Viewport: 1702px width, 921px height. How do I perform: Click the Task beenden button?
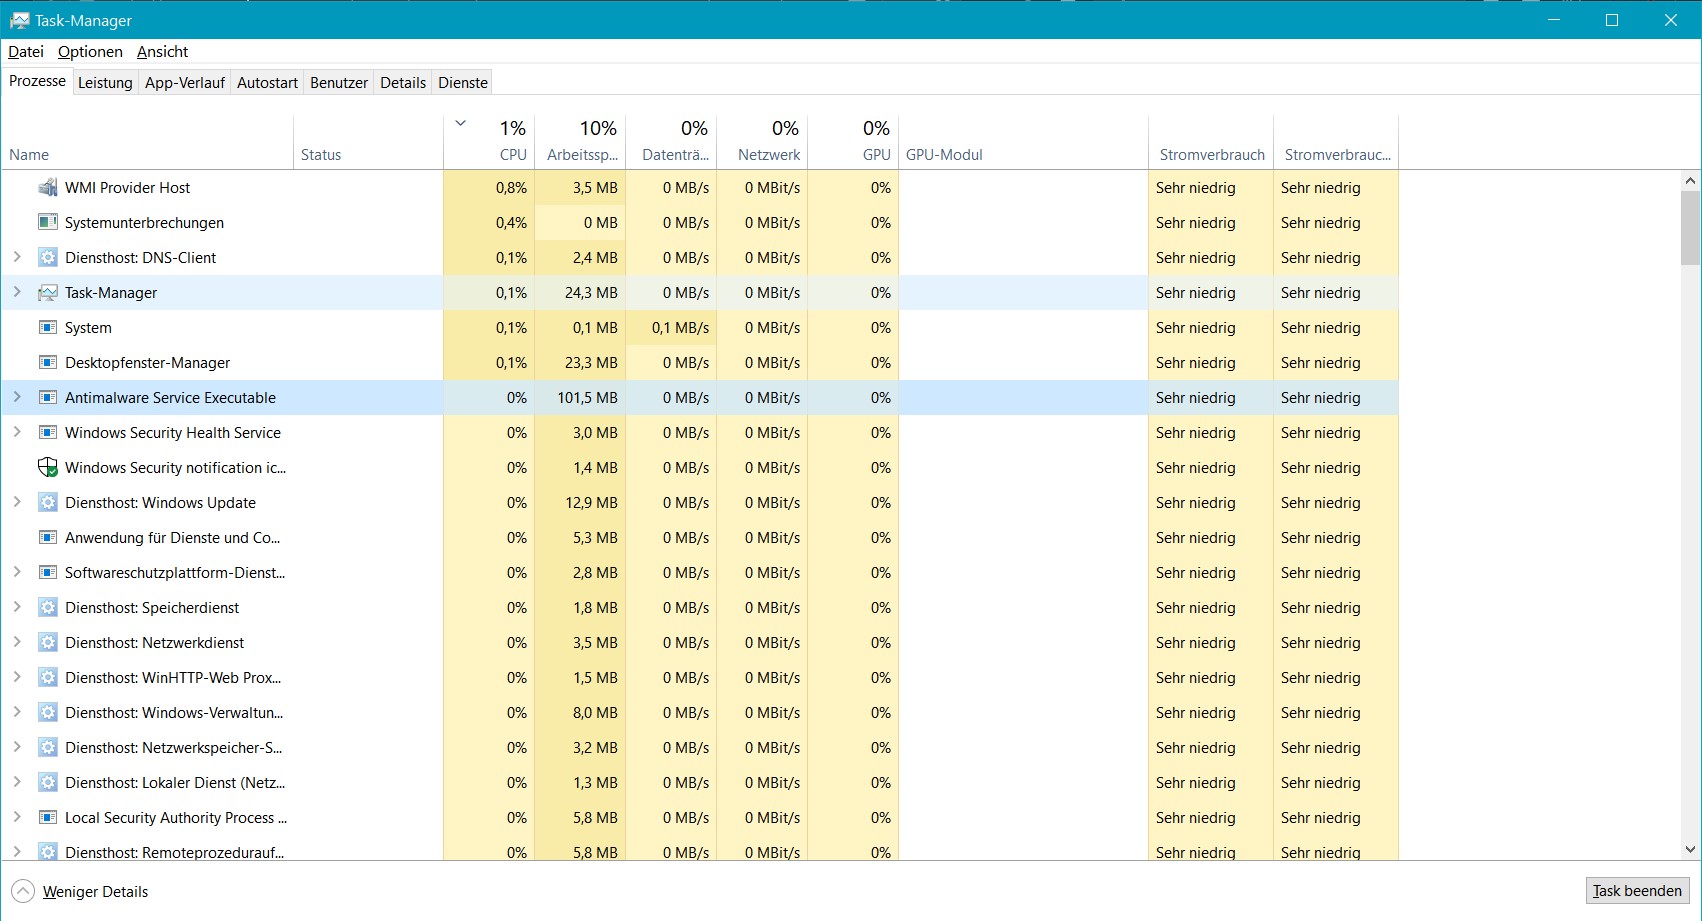(1637, 891)
